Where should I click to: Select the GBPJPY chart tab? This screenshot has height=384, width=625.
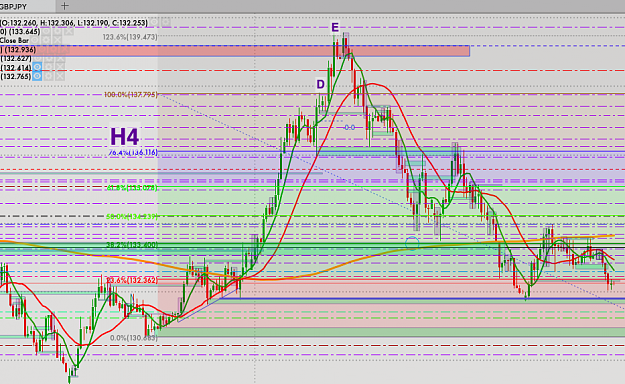27,6
